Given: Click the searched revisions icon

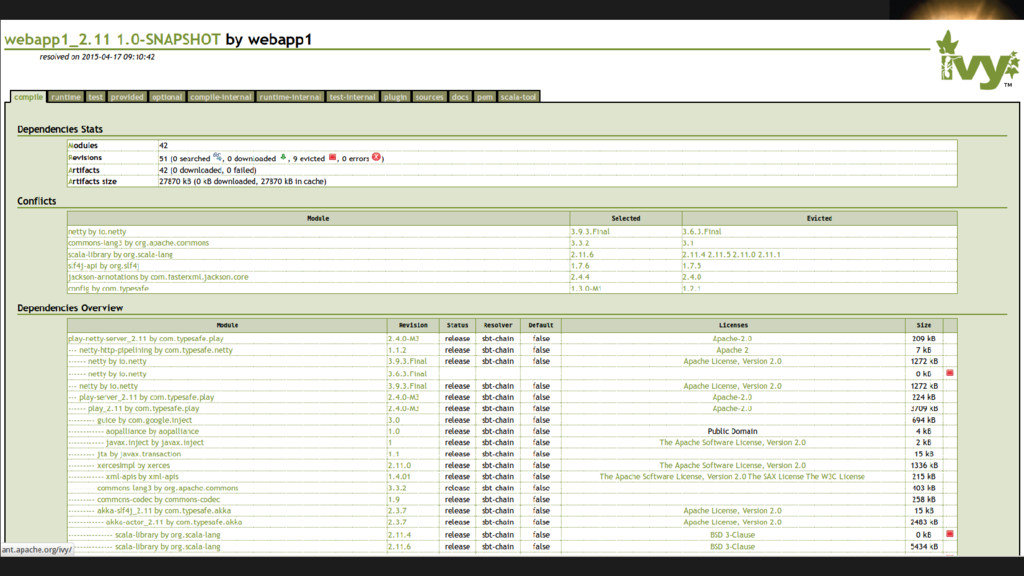Looking at the screenshot, I should [217, 157].
